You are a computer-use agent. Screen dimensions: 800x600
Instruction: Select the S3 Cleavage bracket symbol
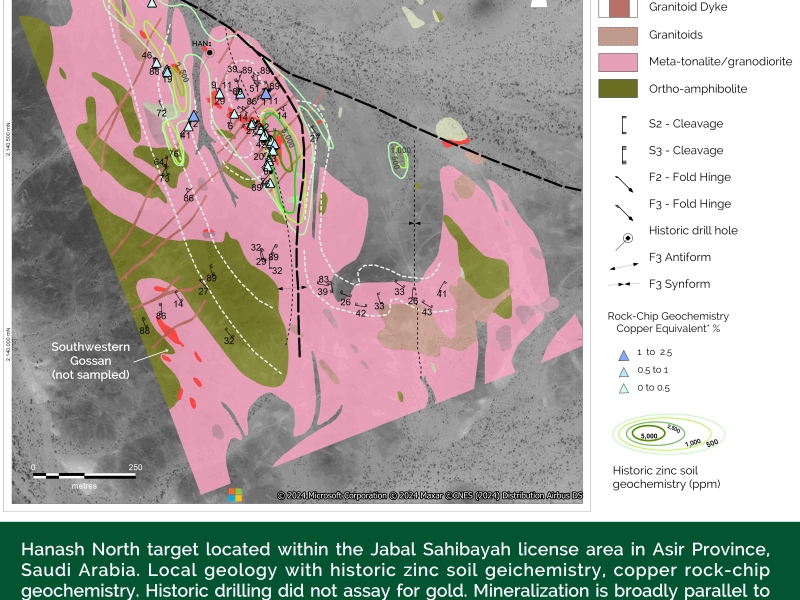(623, 152)
